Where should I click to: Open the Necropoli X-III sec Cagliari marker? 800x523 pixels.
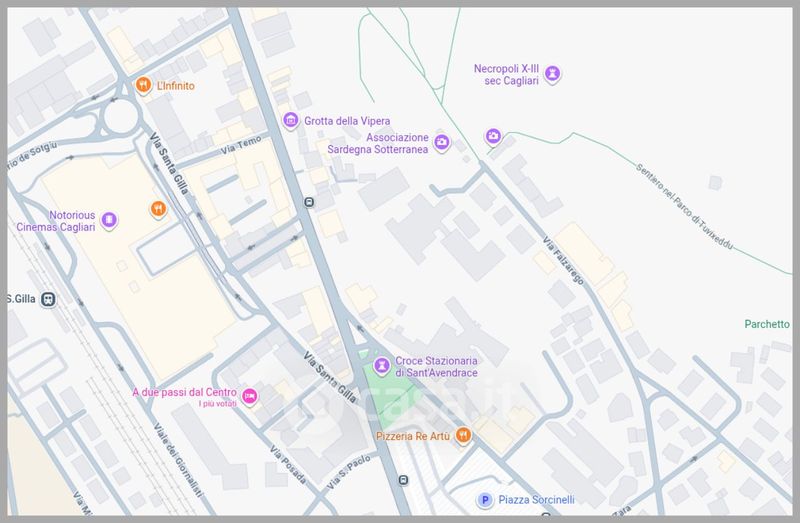click(x=552, y=74)
